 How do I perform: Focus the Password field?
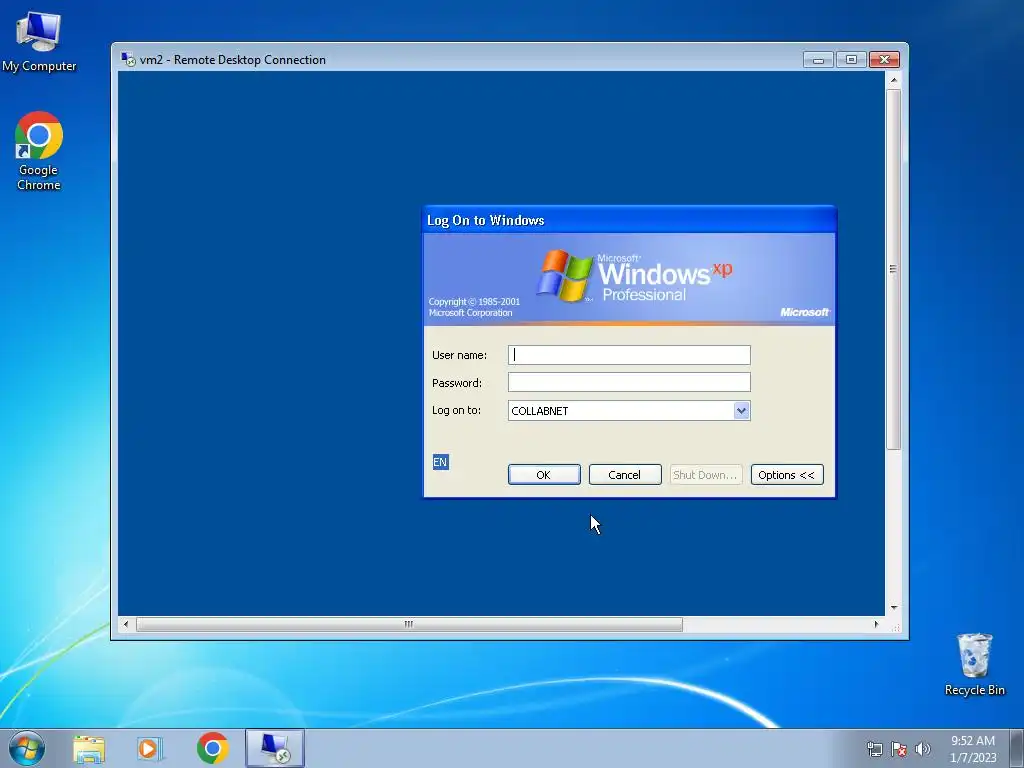(x=629, y=382)
